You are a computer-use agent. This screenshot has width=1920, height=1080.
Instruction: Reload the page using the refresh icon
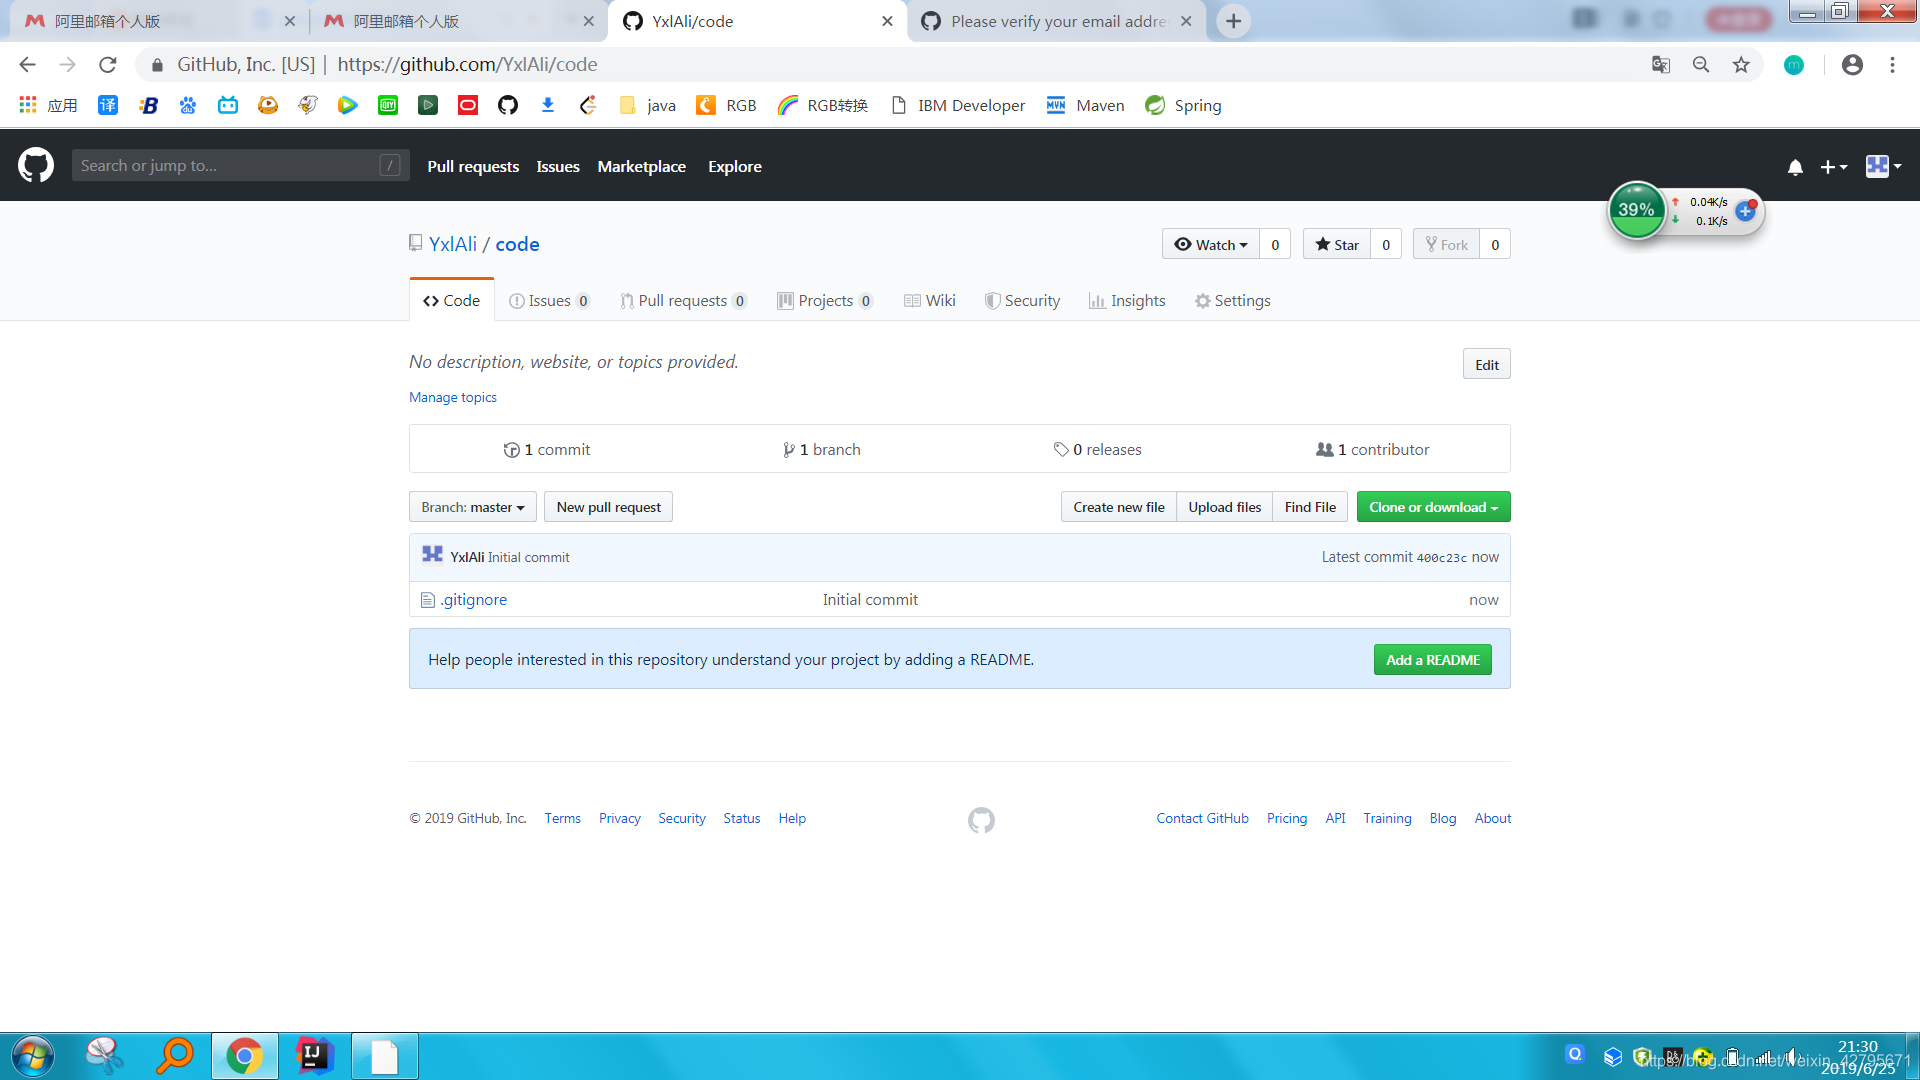tap(108, 65)
